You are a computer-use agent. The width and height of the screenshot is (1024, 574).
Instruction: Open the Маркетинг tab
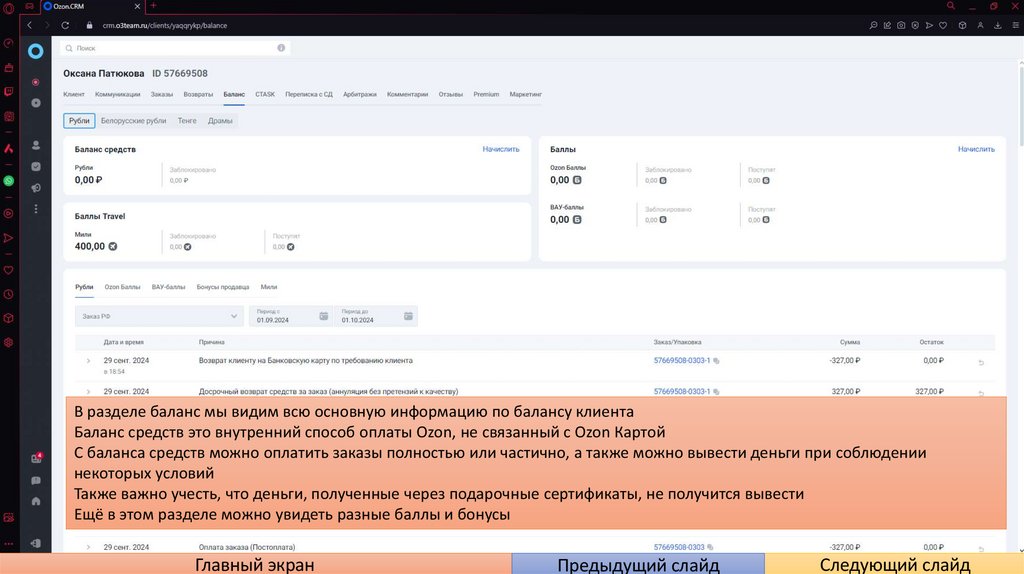coord(526,94)
